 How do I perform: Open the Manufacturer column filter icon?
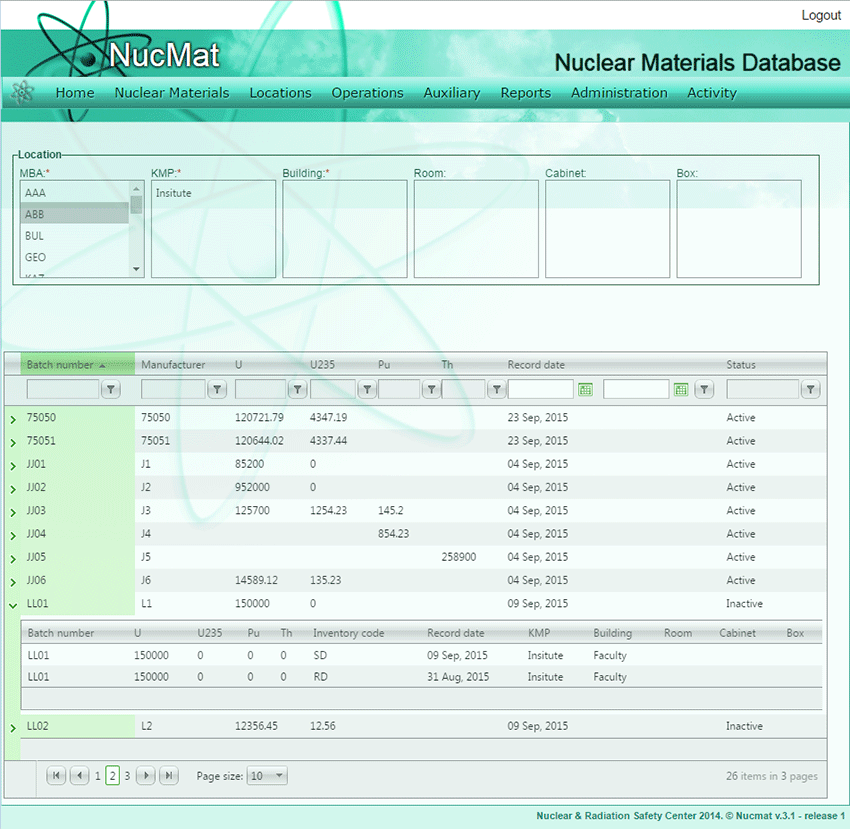click(217, 389)
